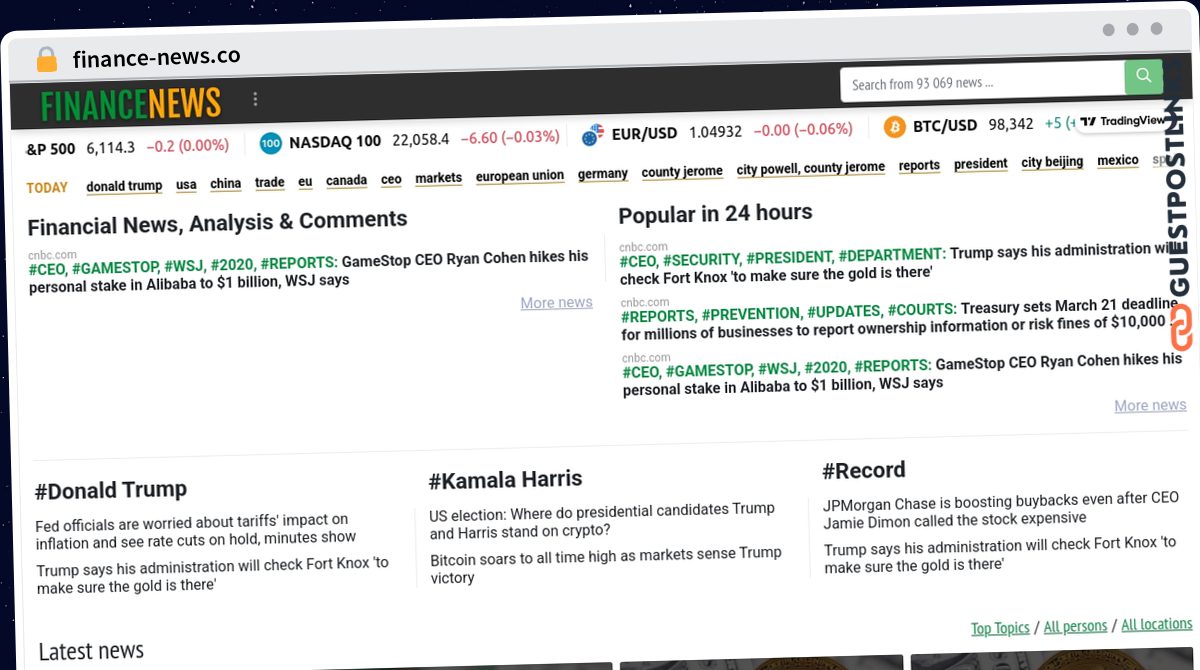Image resolution: width=1200 pixels, height=670 pixels.
Task: Click the orange Bitcoin icon
Action: pos(895,127)
